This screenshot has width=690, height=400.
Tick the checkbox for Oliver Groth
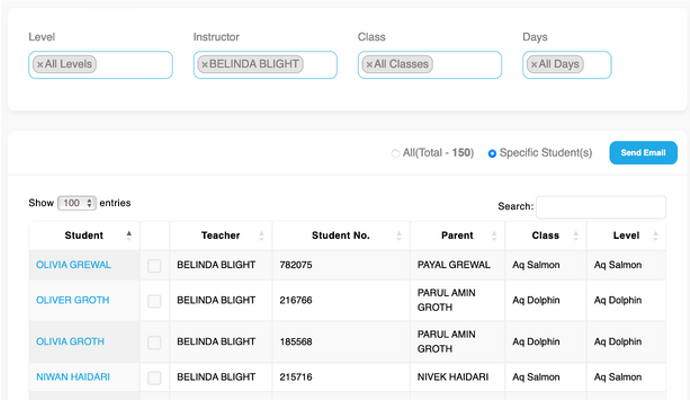pos(154,301)
